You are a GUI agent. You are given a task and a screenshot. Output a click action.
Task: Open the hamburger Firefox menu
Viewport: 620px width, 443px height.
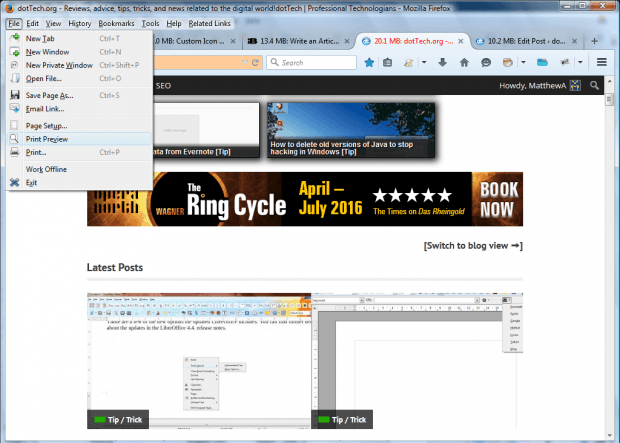click(602, 62)
